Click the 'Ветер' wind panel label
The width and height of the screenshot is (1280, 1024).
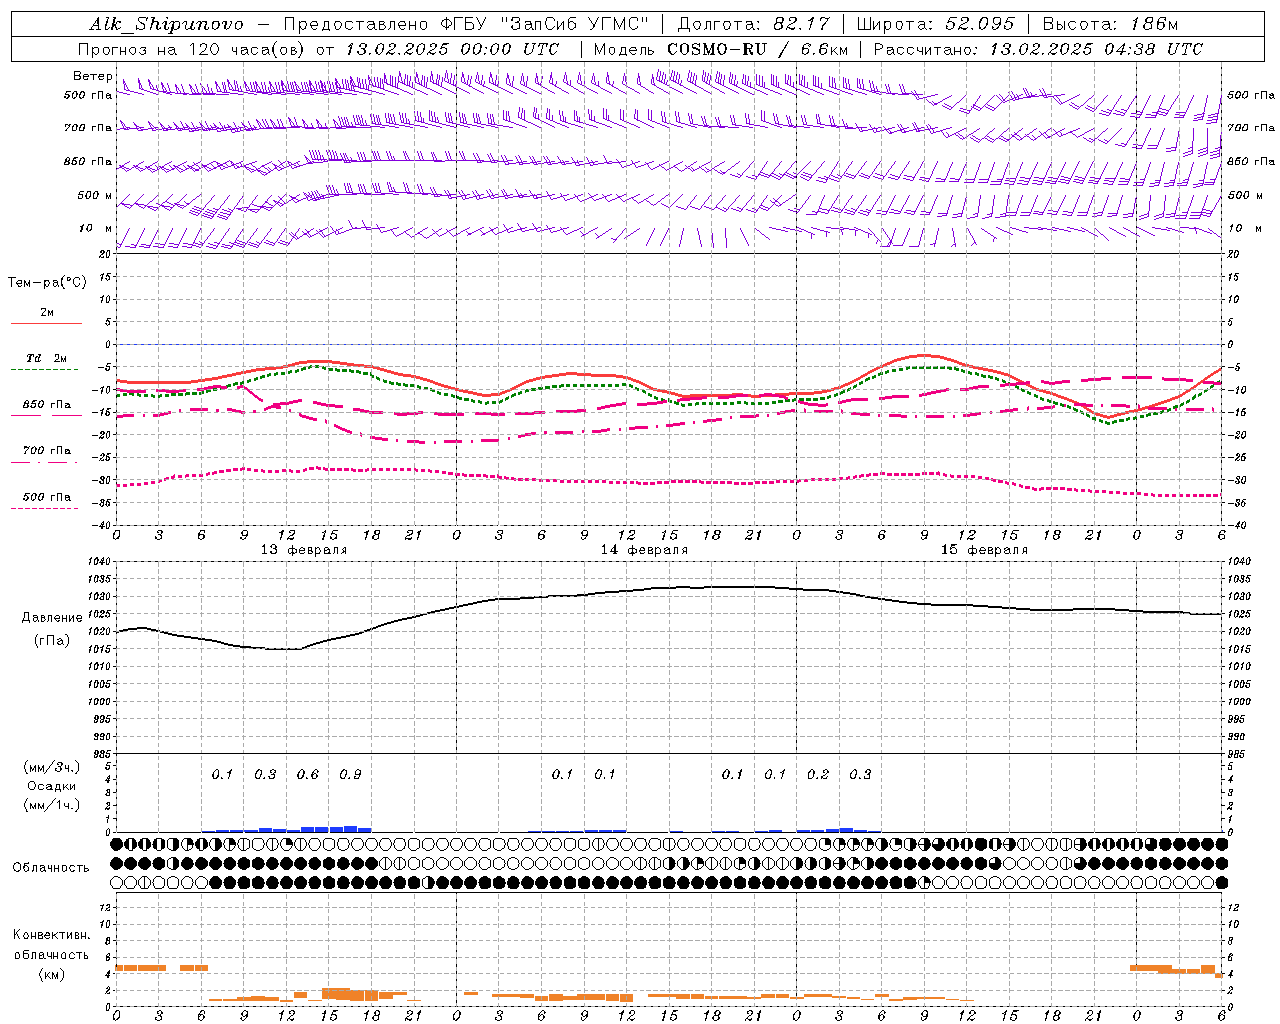point(92,76)
